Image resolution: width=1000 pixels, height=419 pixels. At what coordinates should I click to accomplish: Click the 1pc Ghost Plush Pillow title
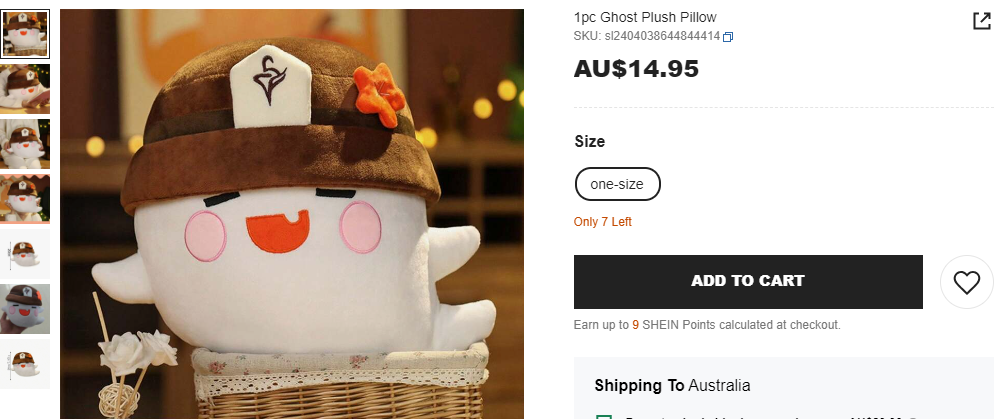(x=645, y=17)
